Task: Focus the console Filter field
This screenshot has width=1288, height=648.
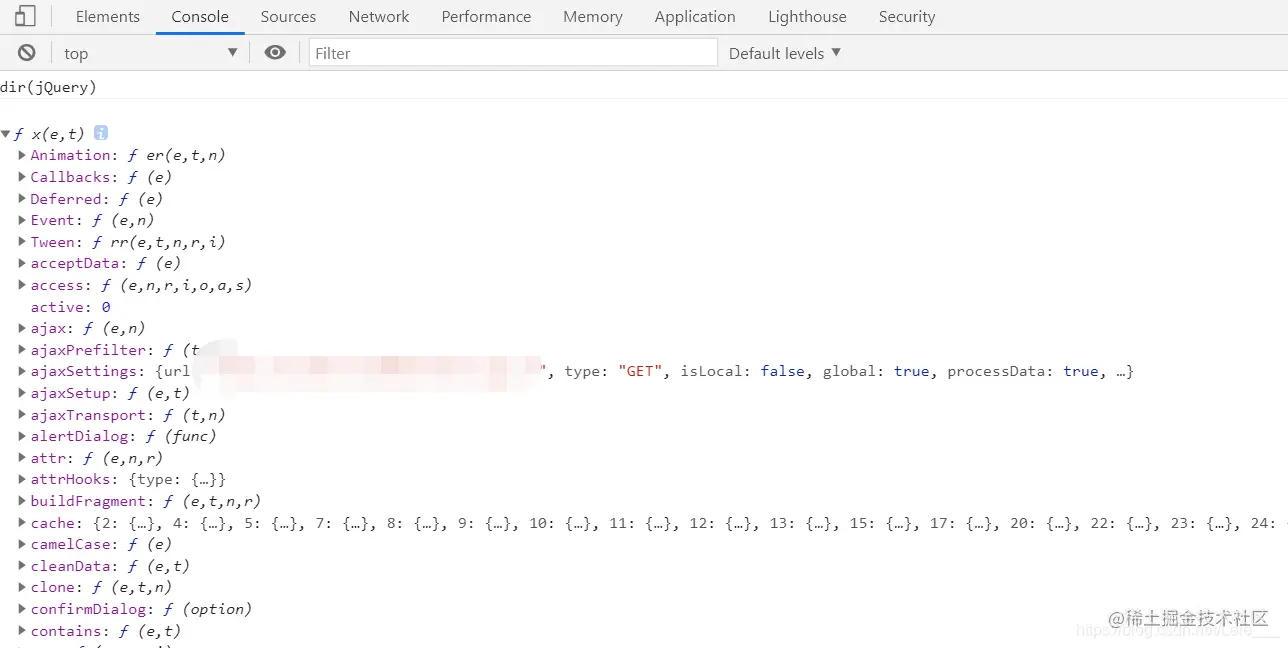Action: click(x=513, y=53)
